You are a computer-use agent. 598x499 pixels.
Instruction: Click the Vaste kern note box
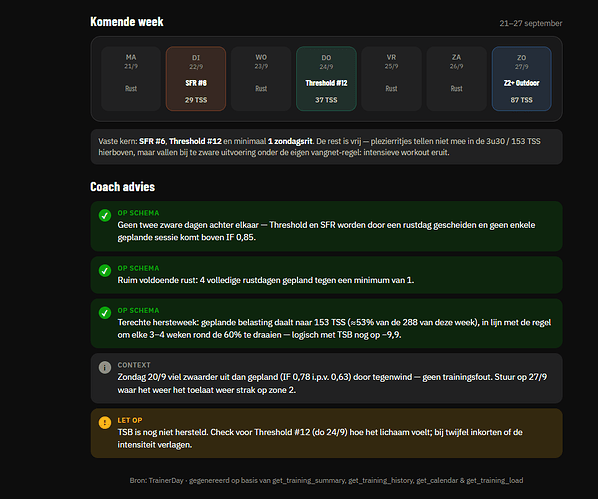(326, 147)
